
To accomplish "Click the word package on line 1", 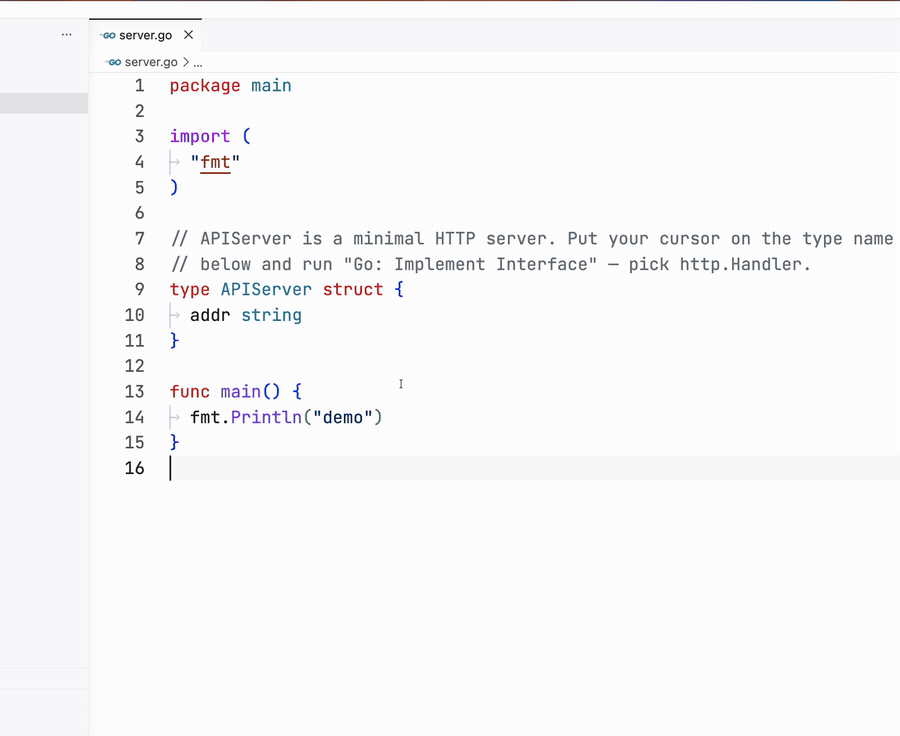I will click(x=205, y=86).
